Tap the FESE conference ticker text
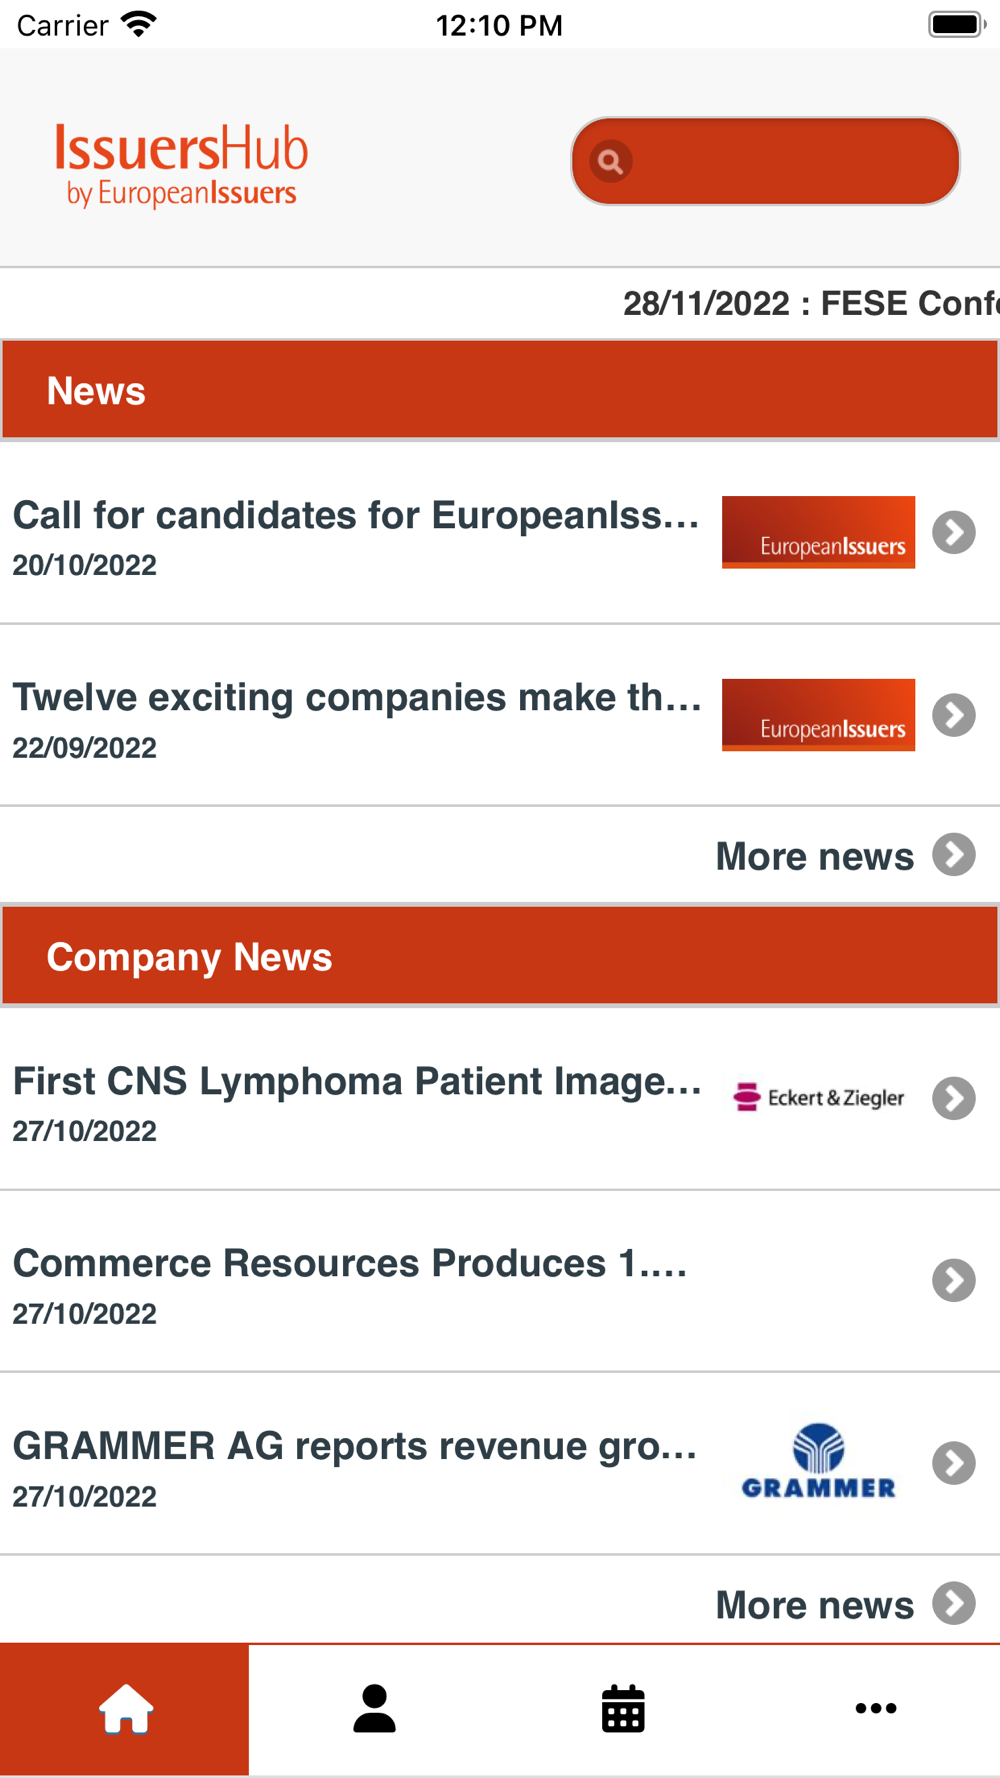 pos(811,303)
